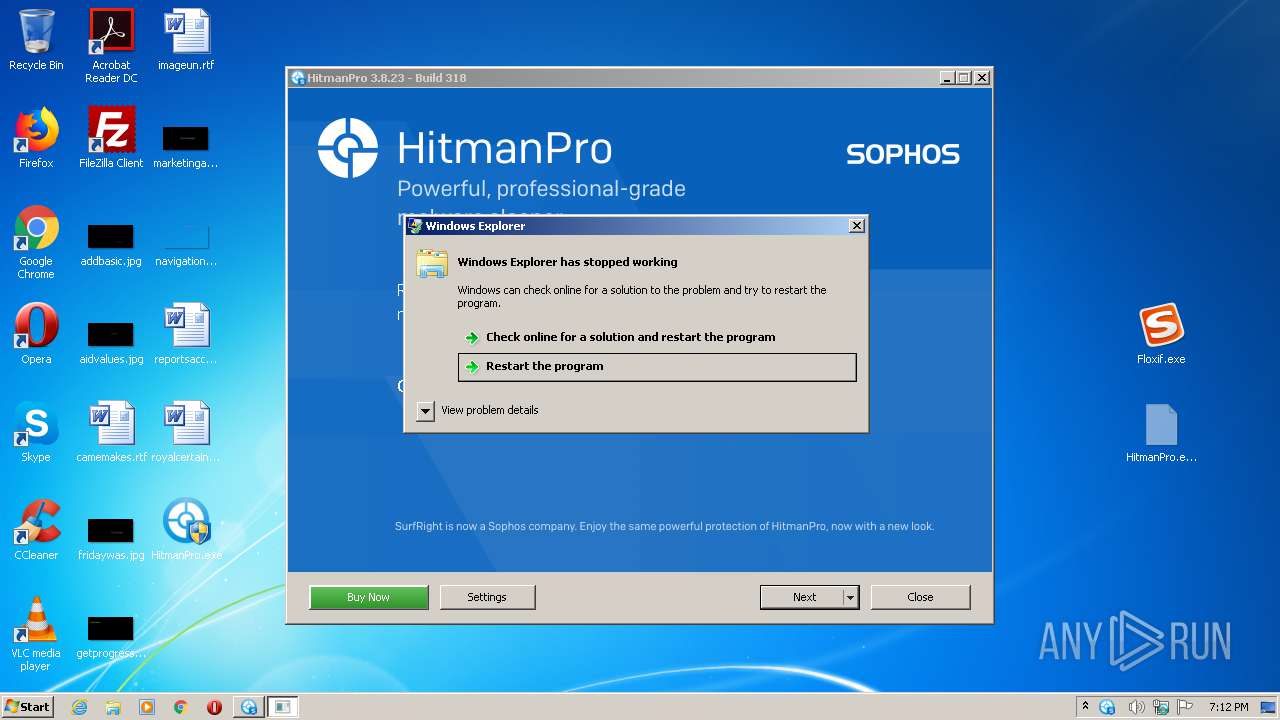1280x720 pixels.
Task: Close the Windows Explorer error dialog
Action: coord(856,226)
